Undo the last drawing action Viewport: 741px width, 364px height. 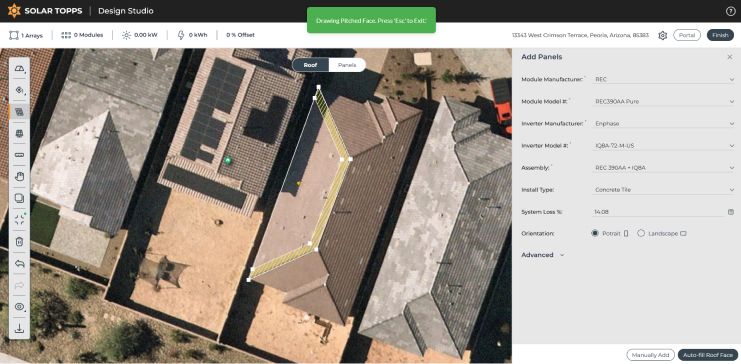[x=19, y=263]
